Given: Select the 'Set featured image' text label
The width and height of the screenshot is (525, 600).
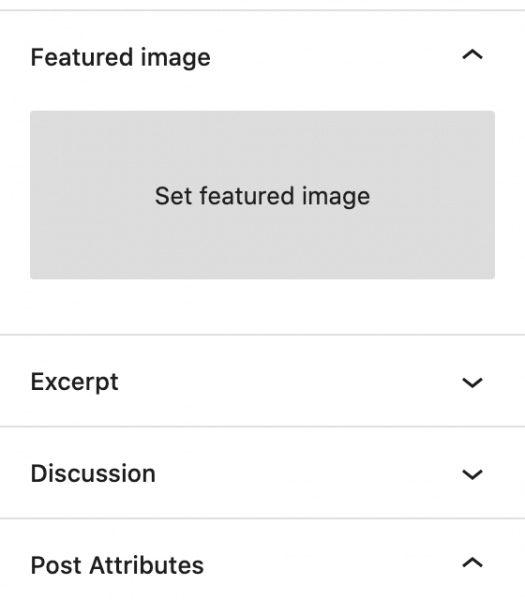Looking at the screenshot, I should pyautogui.click(x=262, y=197).
